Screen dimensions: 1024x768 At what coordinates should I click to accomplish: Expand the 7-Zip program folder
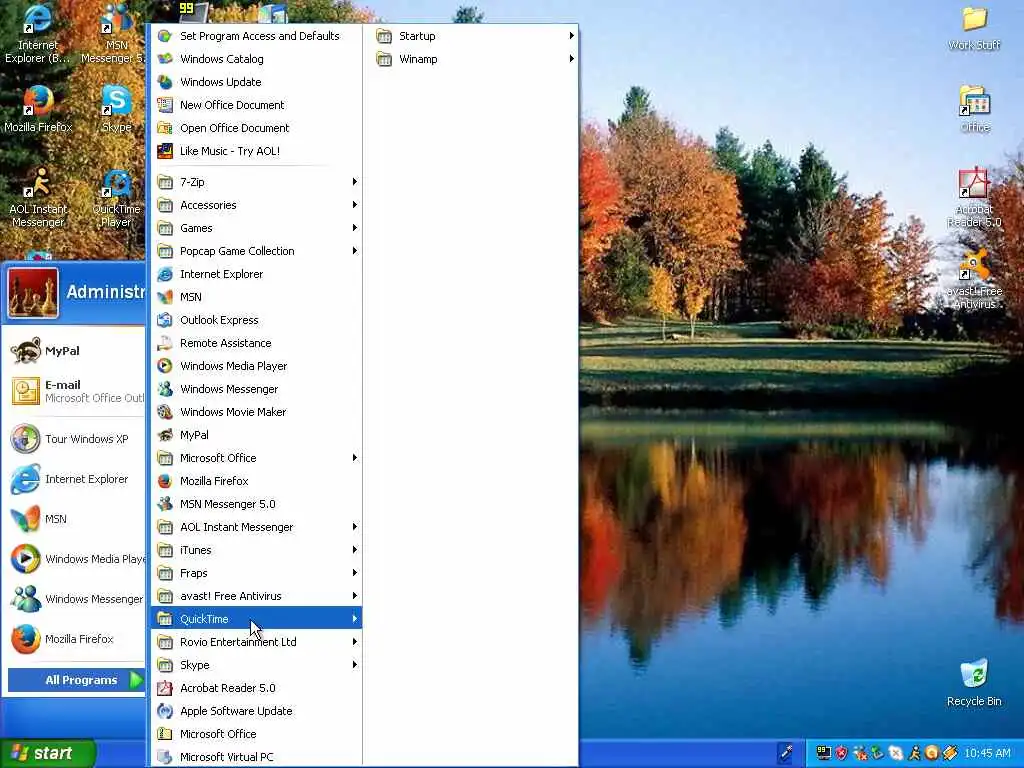point(256,182)
